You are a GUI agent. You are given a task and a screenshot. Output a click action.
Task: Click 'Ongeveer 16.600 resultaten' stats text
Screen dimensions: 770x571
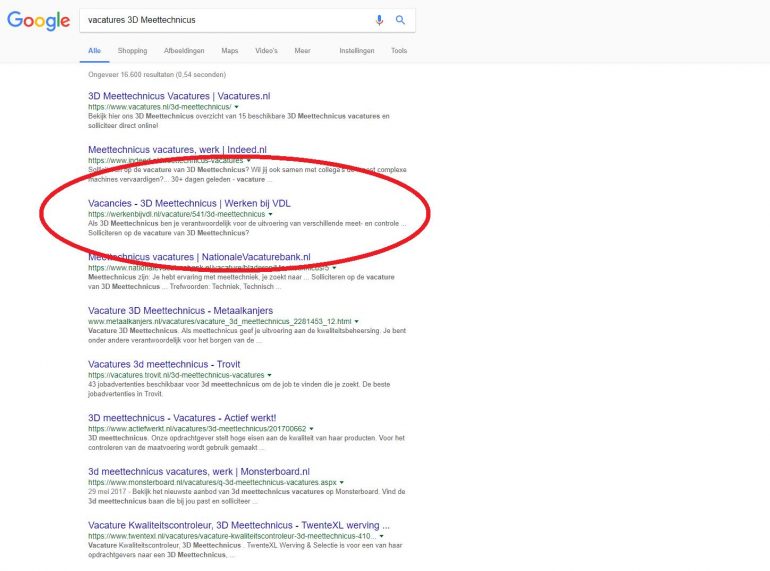(157, 75)
